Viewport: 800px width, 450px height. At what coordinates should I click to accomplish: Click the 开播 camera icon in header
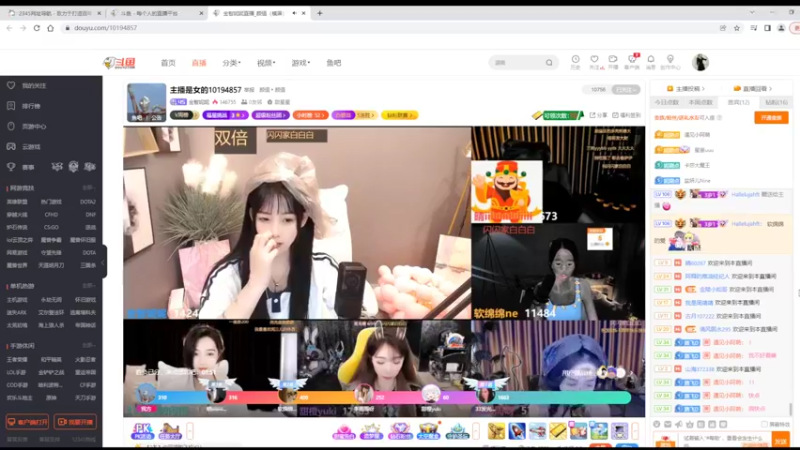point(613,59)
